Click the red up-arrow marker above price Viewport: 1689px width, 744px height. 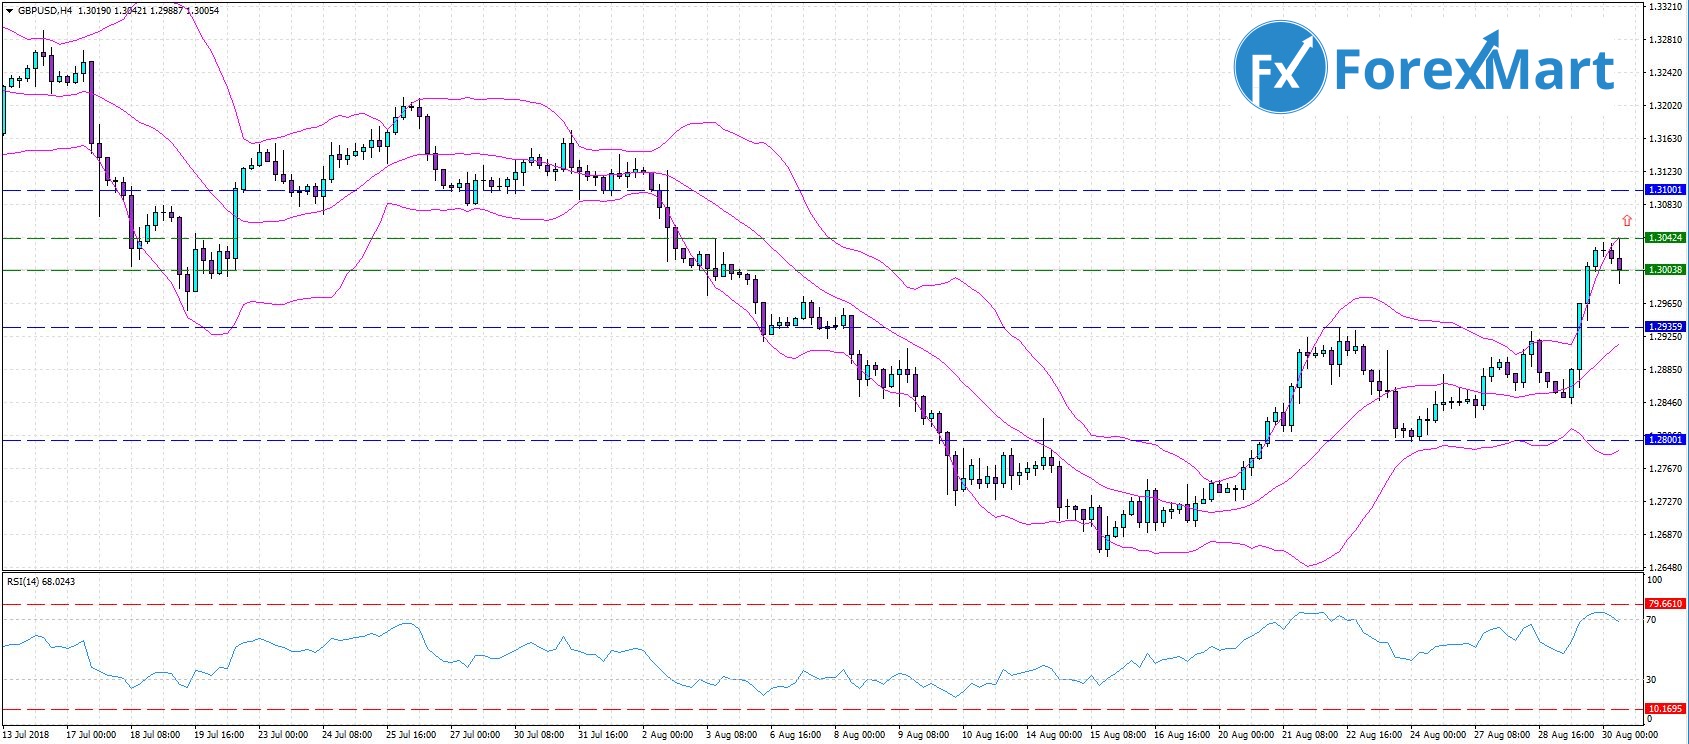tap(1627, 220)
